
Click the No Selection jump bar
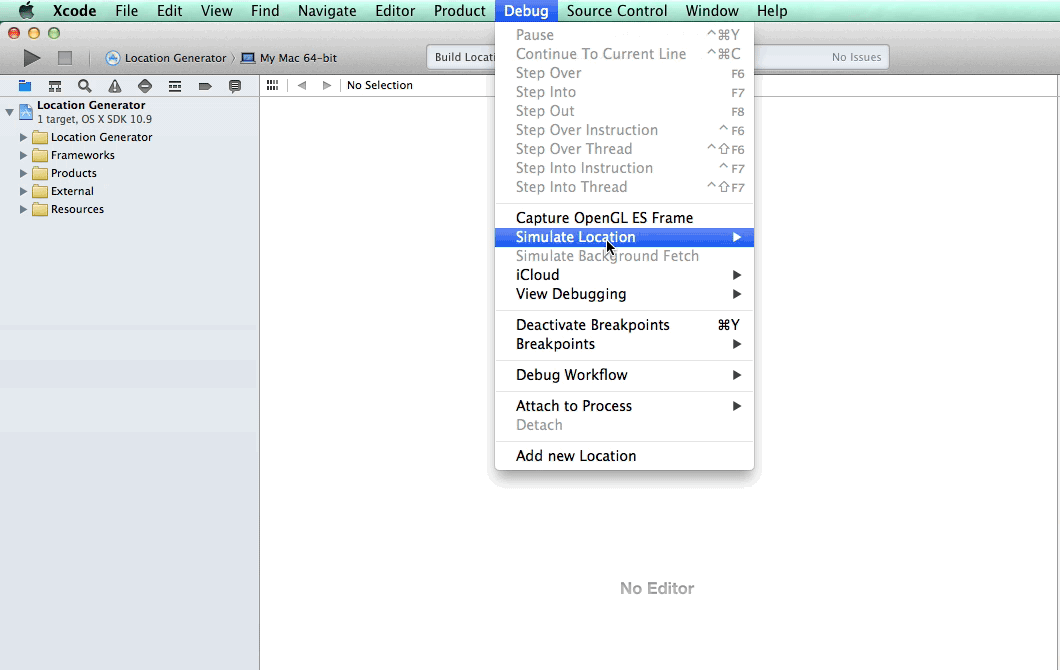click(x=379, y=85)
